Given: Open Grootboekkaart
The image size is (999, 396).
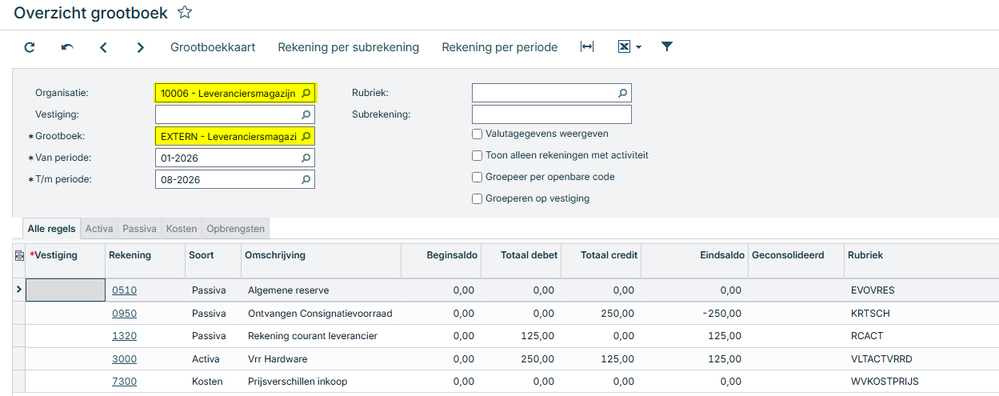Looking at the screenshot, I should (213, 47).
